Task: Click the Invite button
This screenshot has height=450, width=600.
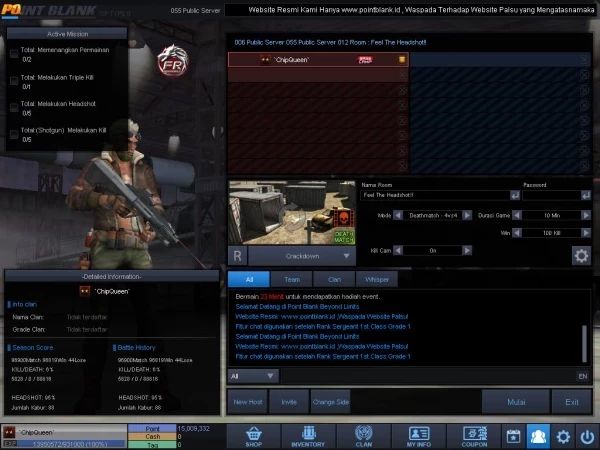Action: tap(289, 402)
